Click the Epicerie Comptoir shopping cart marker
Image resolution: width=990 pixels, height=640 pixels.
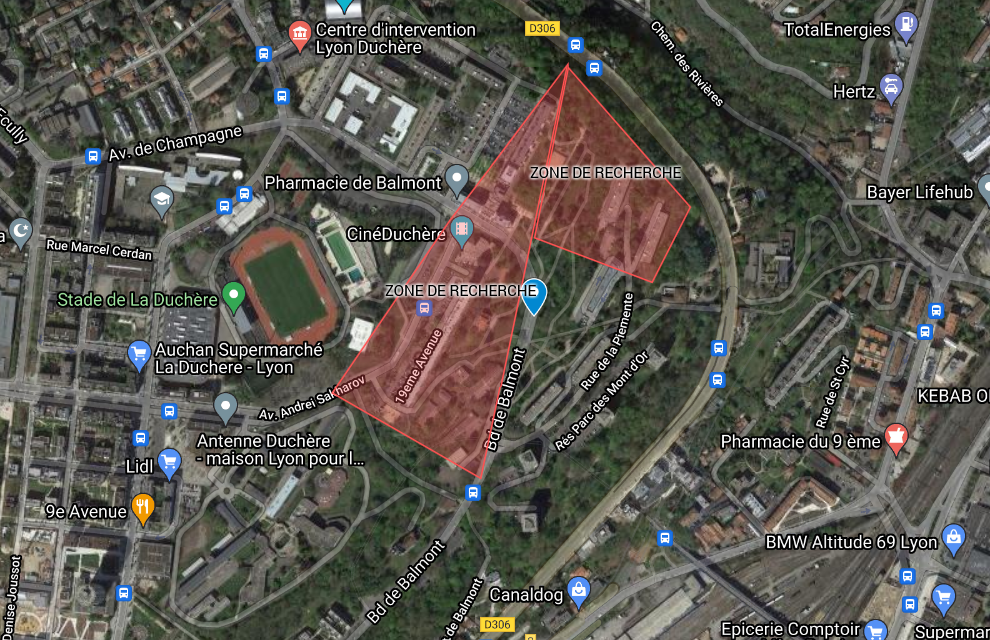pyautogui.click(x=876, y=629)
